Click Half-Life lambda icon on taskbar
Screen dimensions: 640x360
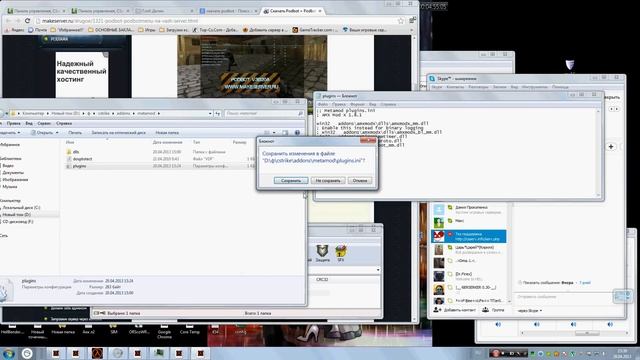pos(97,353)
